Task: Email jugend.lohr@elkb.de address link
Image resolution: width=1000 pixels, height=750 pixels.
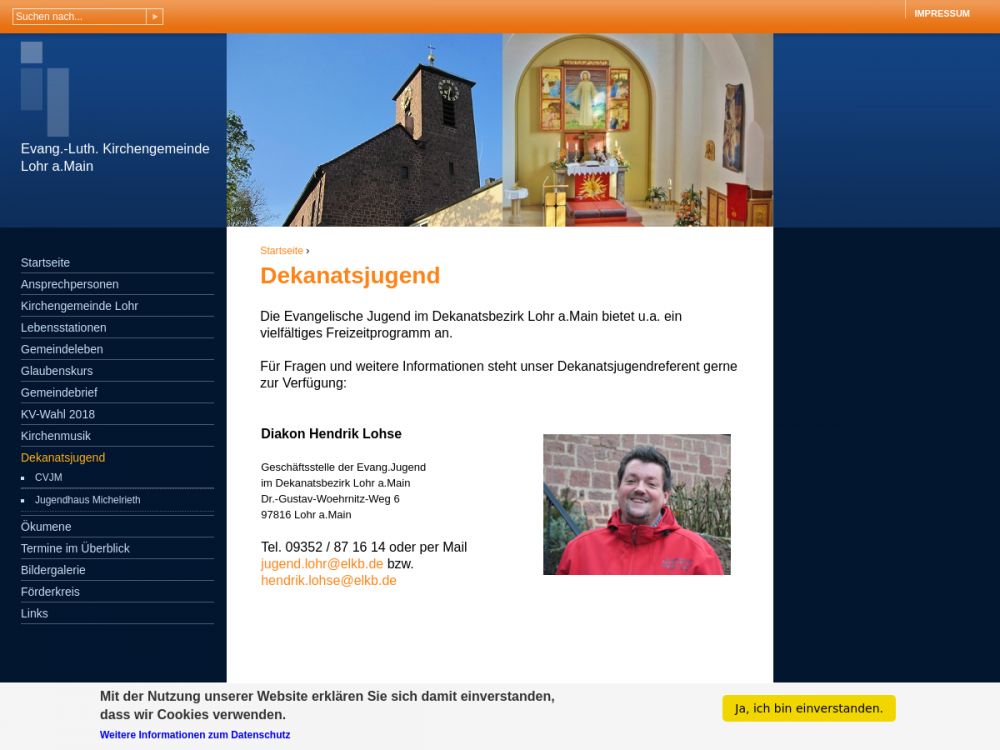Action: 322,564
